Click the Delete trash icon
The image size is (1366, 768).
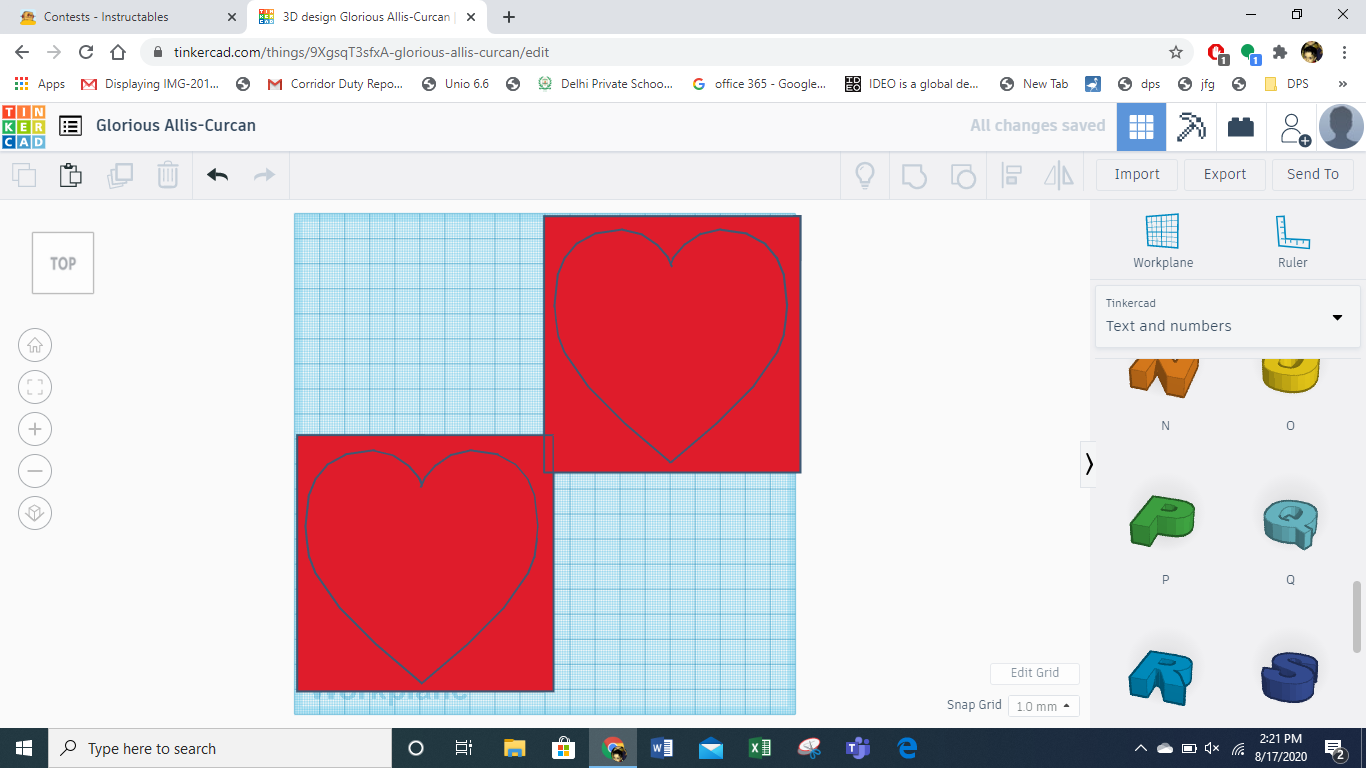coord(167,175)
